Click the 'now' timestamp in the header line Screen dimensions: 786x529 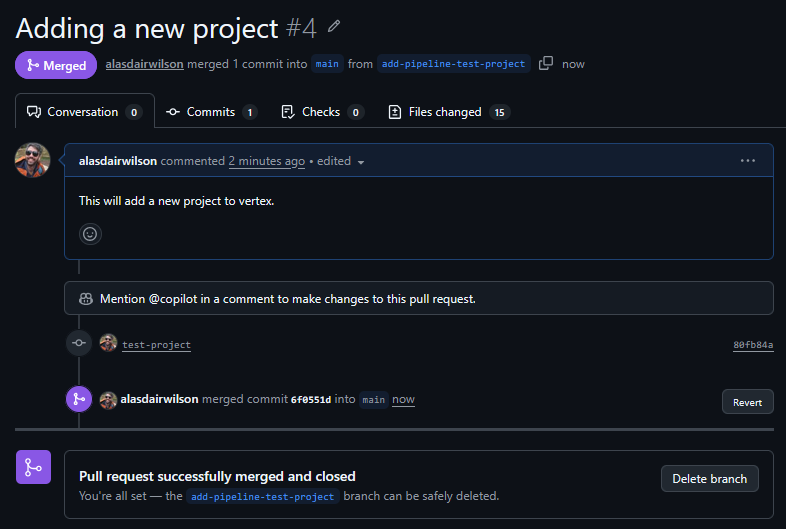573,64
